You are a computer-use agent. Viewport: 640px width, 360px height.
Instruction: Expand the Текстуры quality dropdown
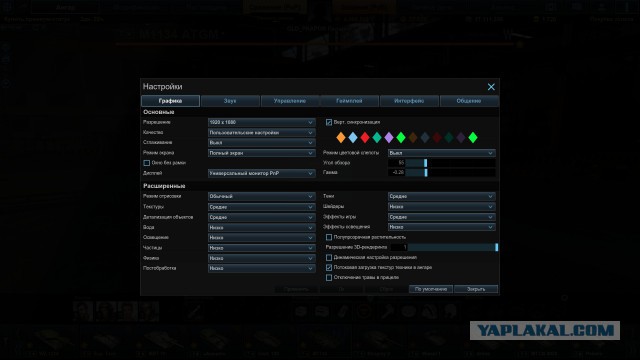pos(262,207)
